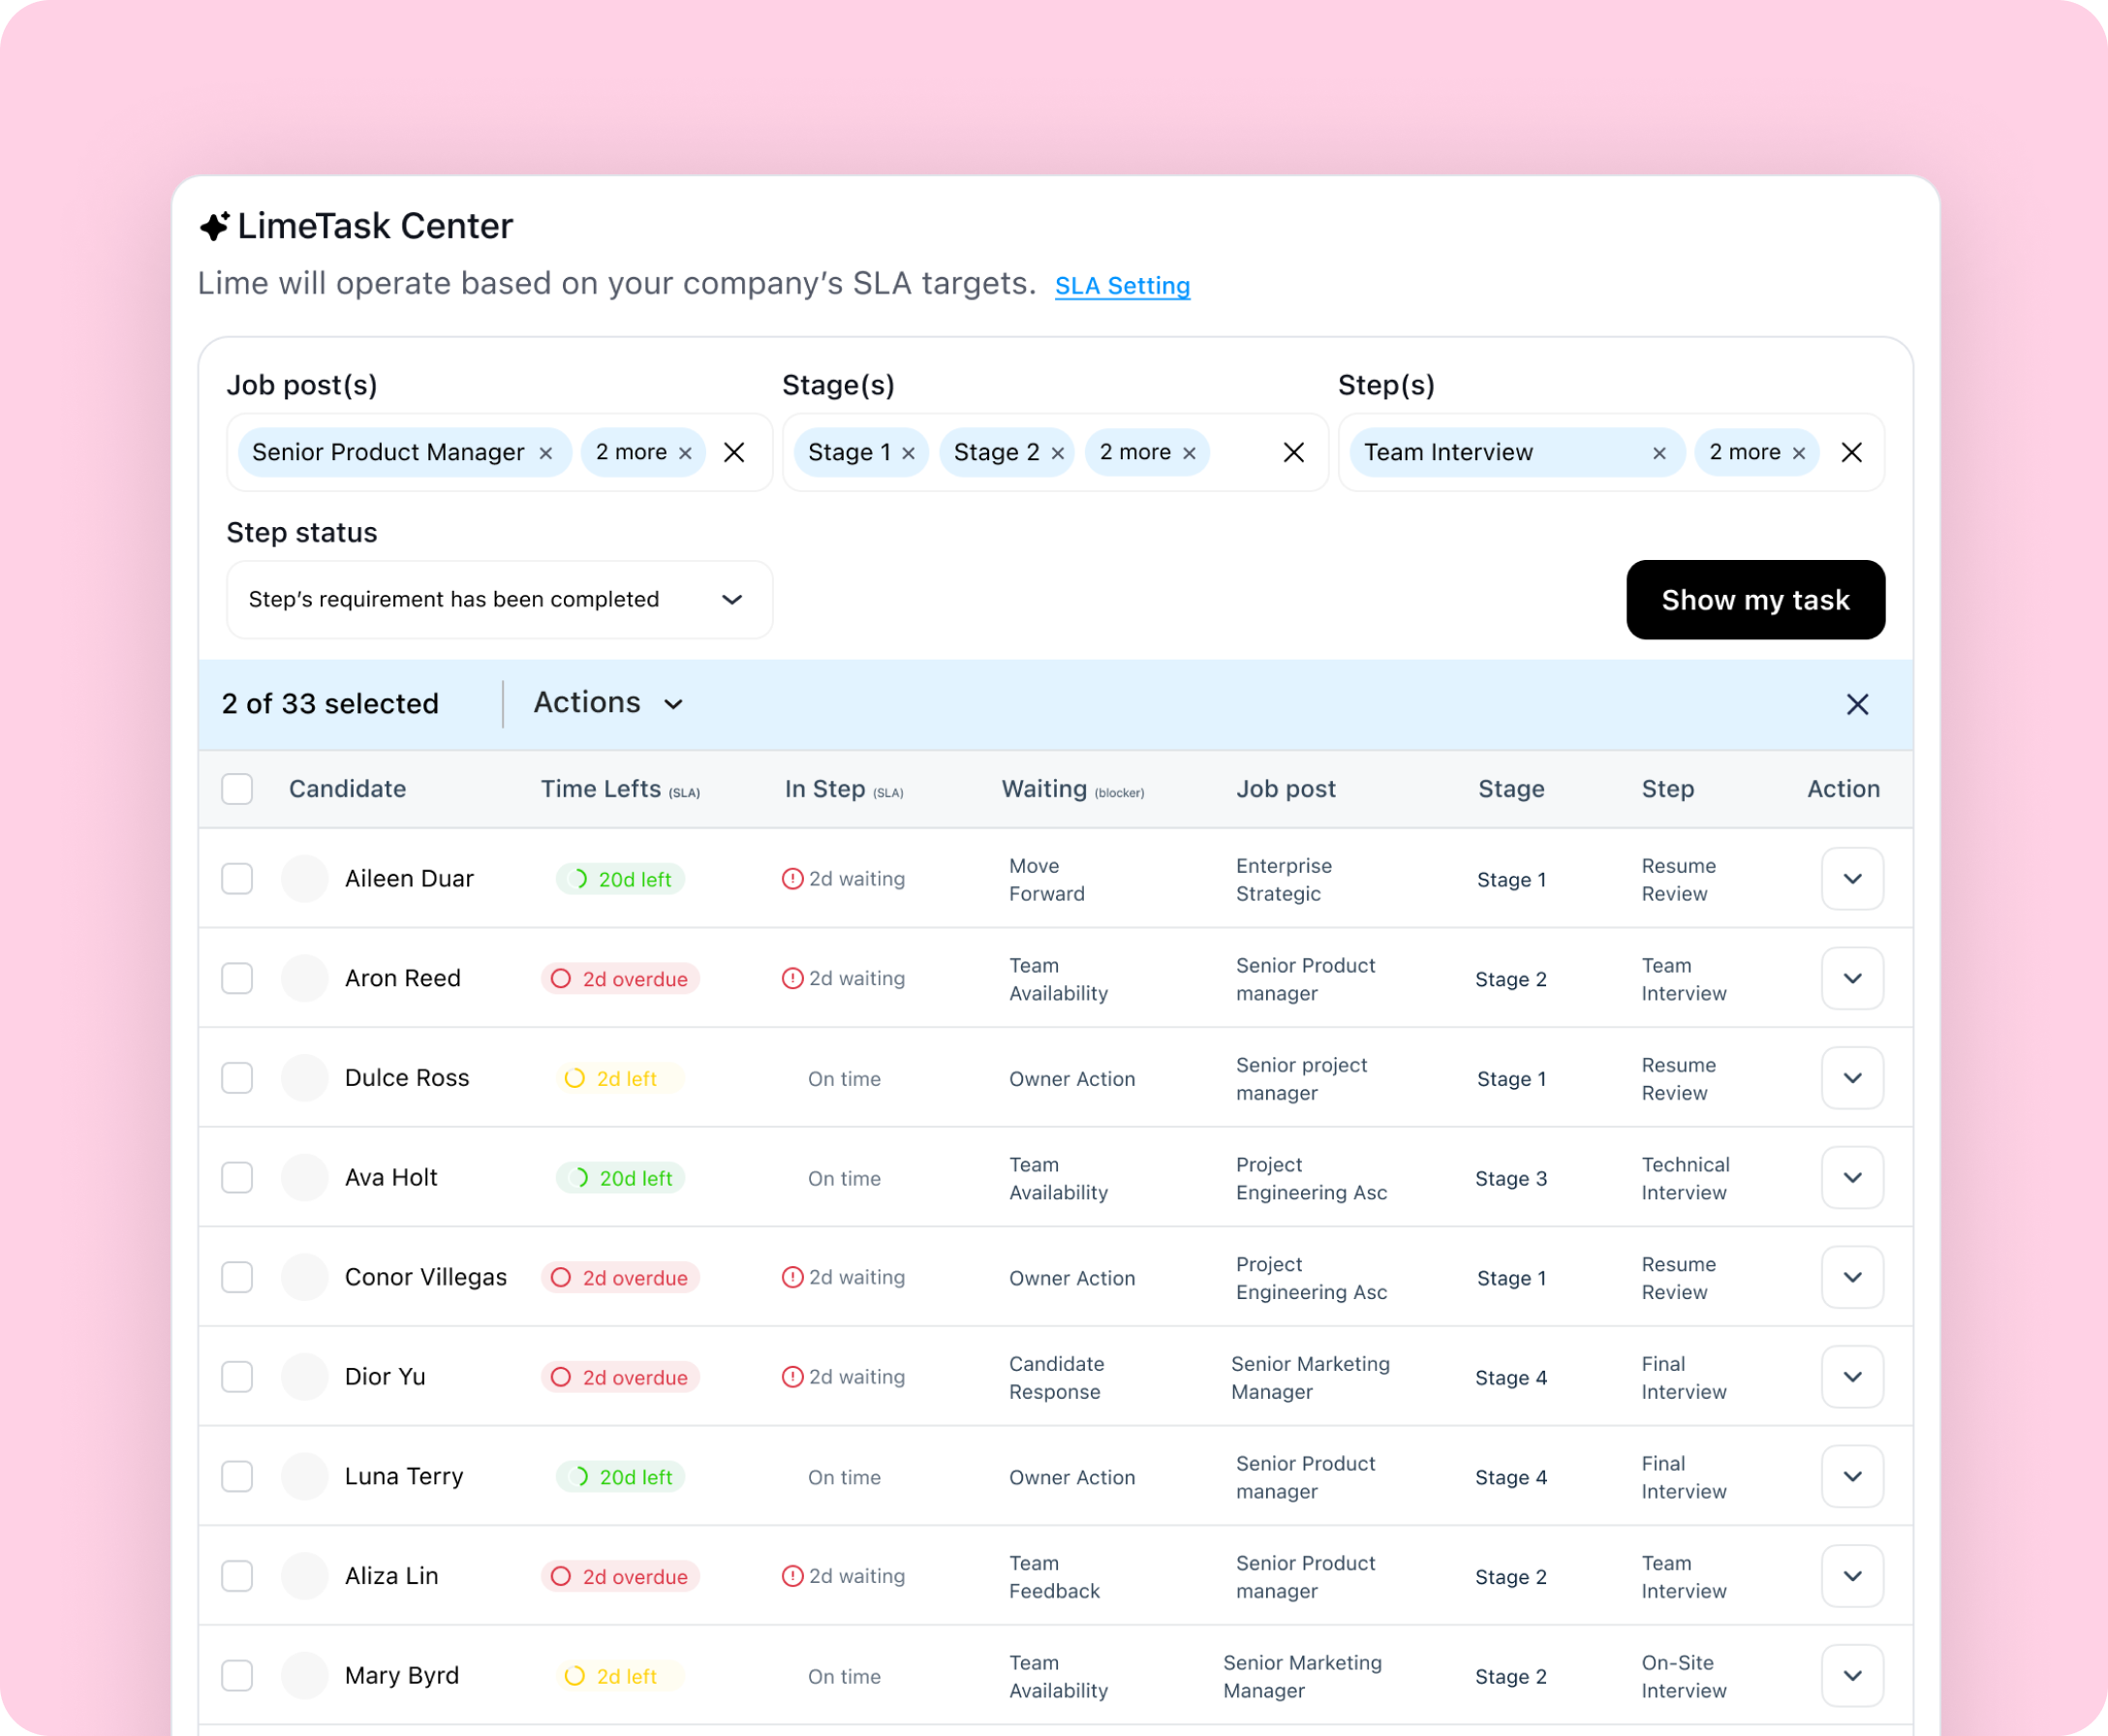2108x1736 pixels.
Task: Click Aron Reed's '2d overdue' badge
Action: coord(620,979)
